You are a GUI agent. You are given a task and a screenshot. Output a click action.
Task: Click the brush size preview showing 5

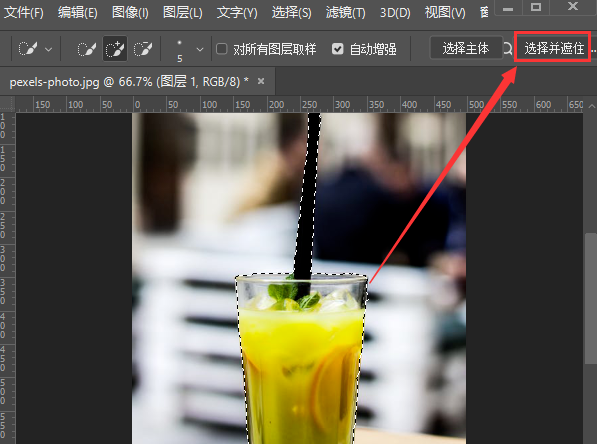(x=179, y=50)
